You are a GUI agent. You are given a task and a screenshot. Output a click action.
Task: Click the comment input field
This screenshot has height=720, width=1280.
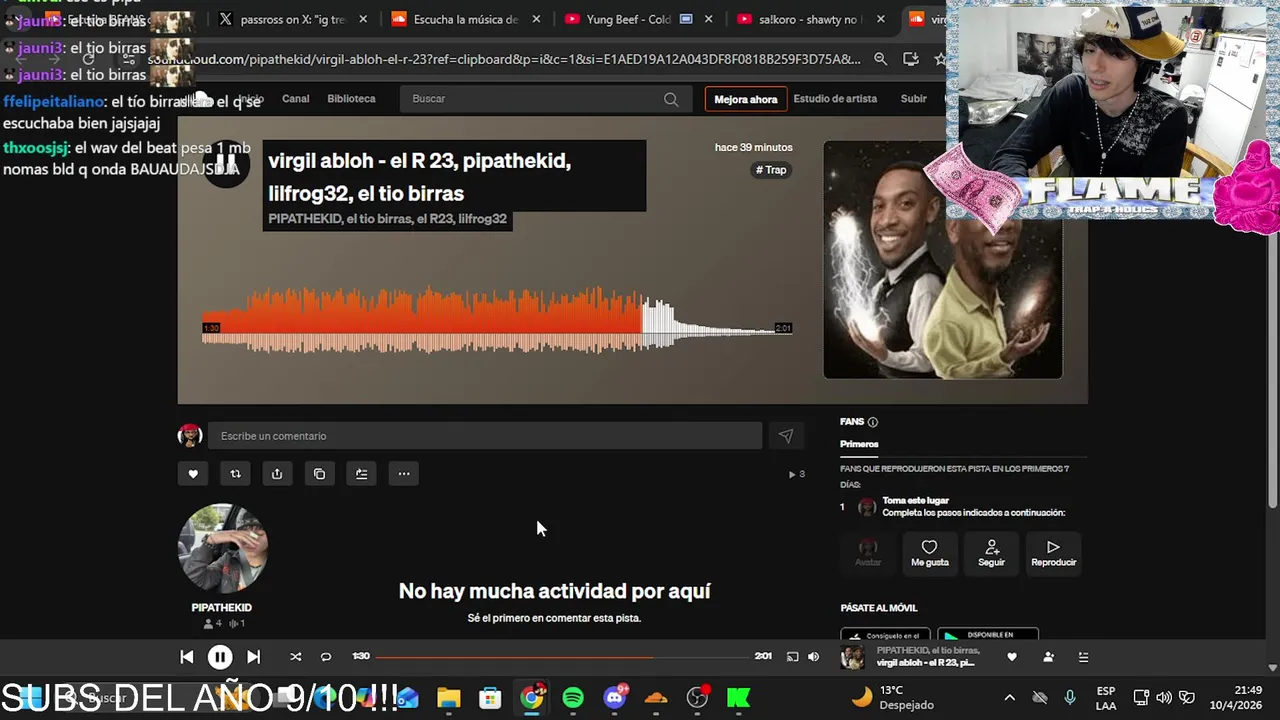click(485, 436)
